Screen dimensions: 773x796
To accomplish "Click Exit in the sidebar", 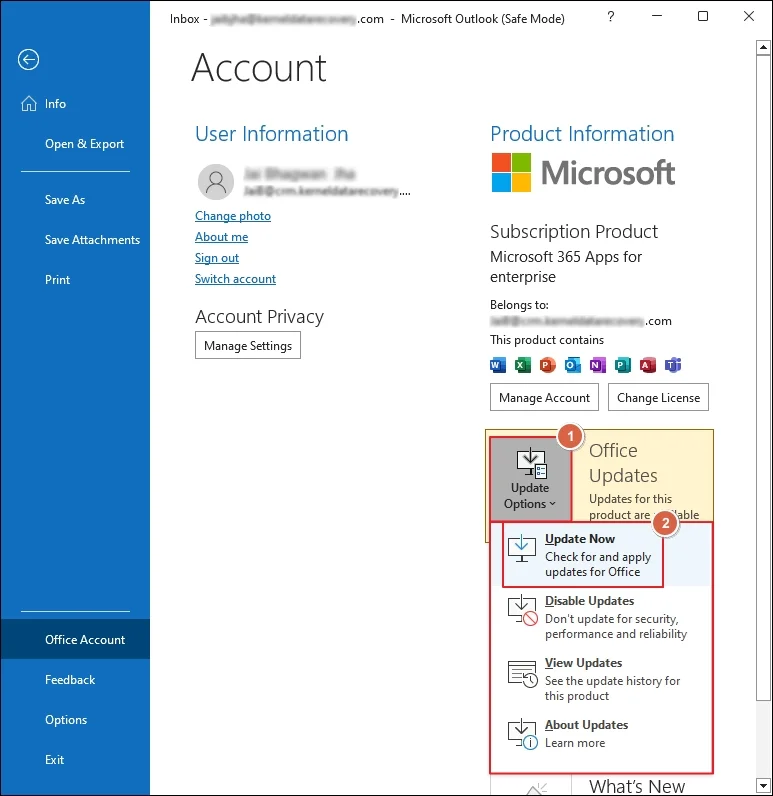I will point(75,759).
